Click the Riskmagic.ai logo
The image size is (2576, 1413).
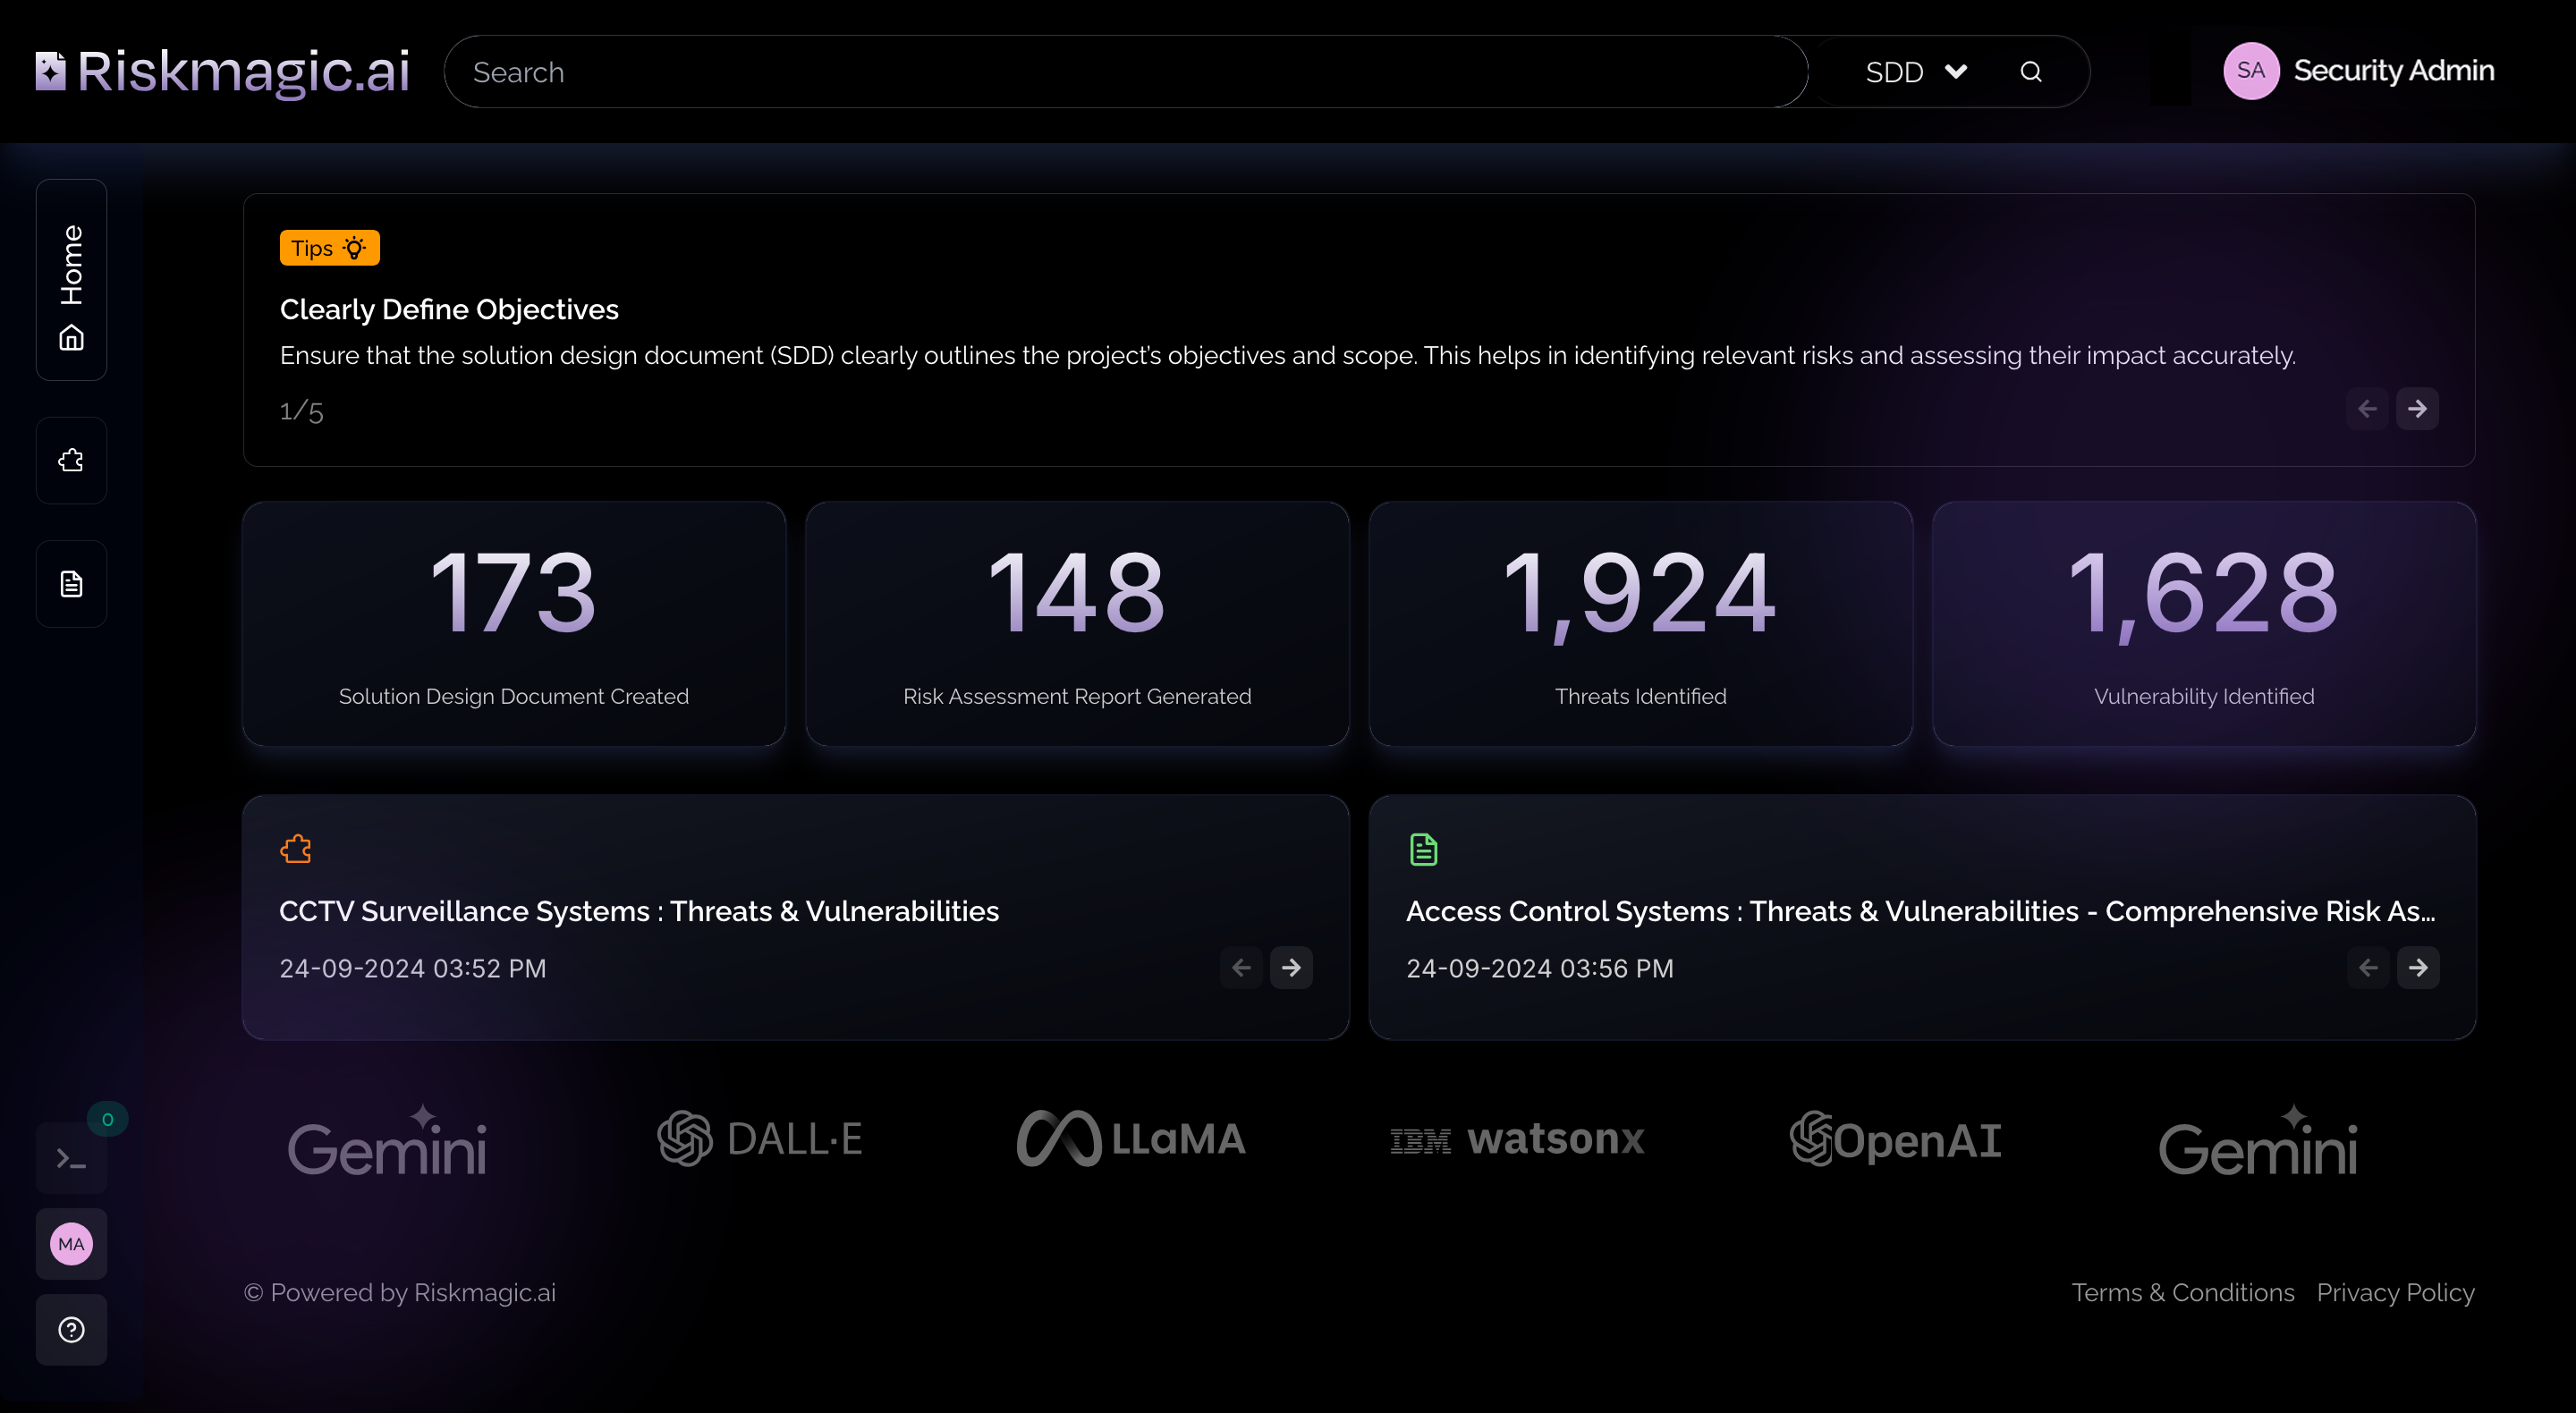point(223,71)
